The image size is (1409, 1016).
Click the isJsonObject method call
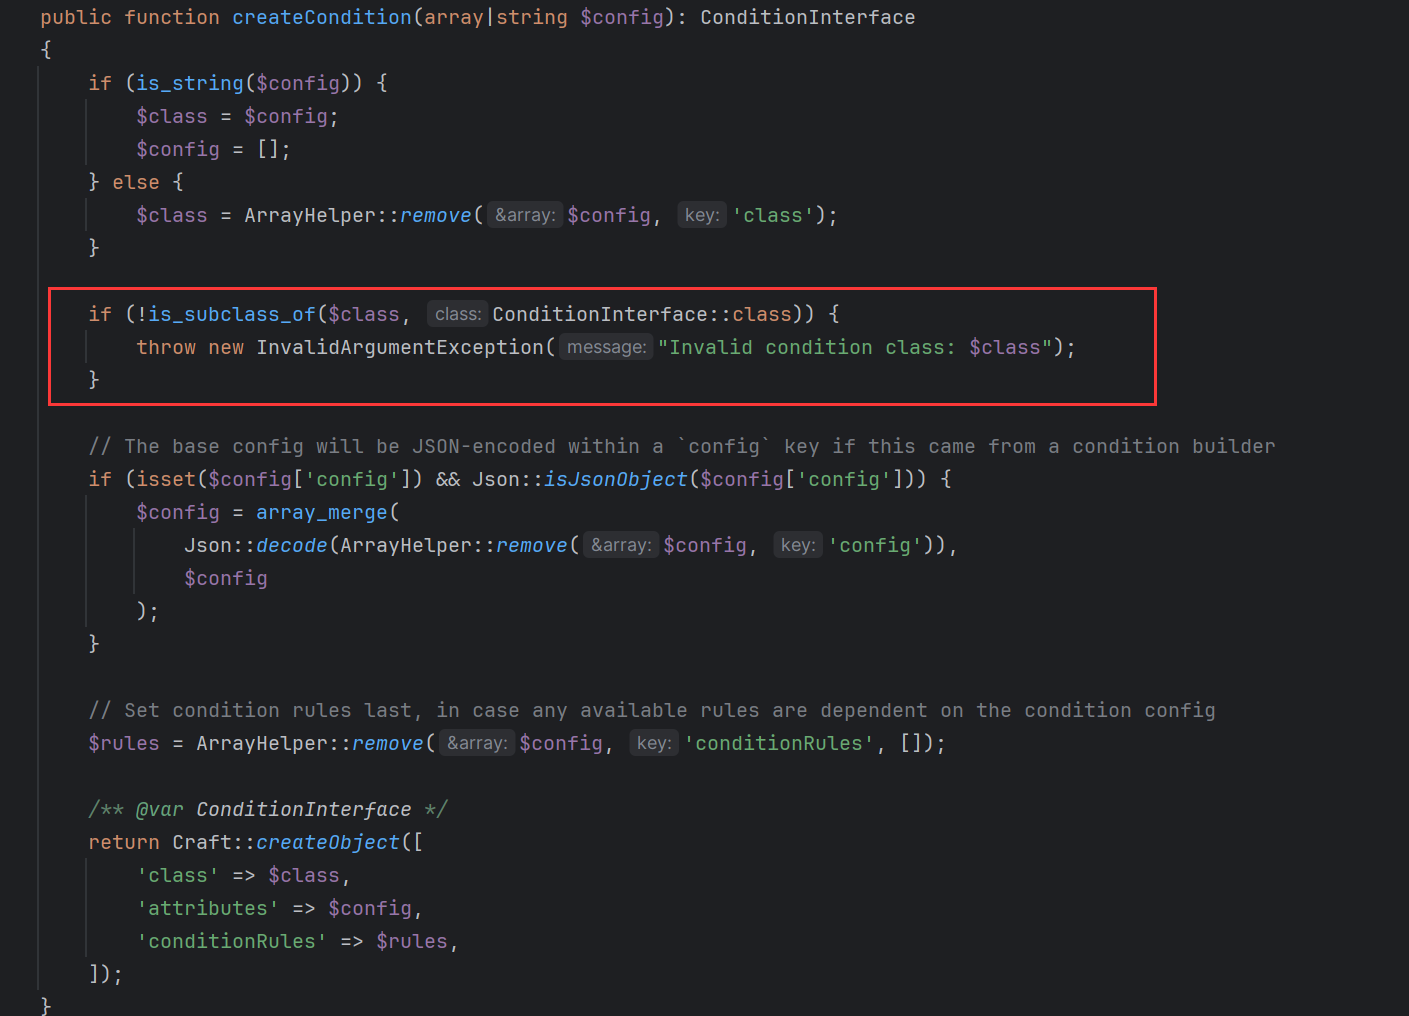615,479
